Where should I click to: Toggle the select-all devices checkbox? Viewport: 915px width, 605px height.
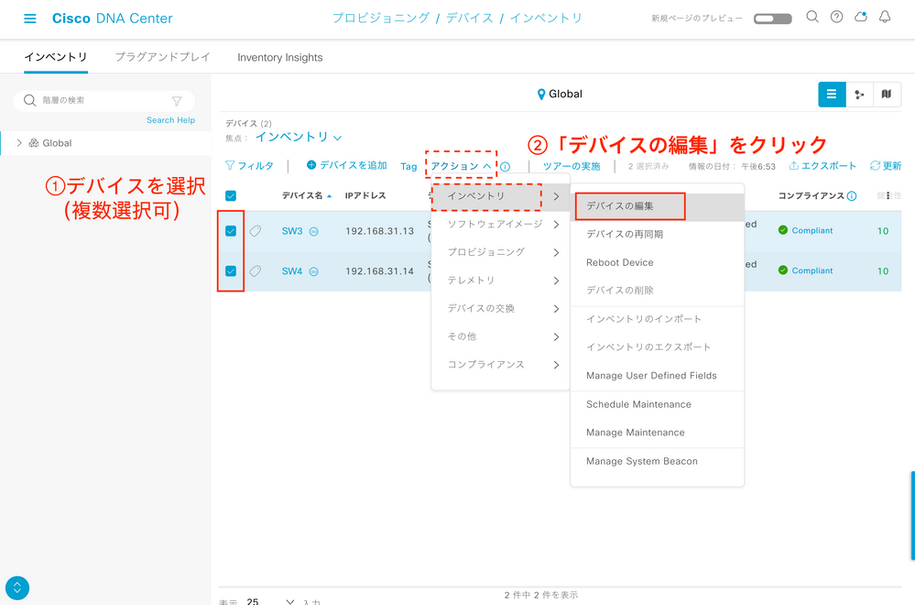click(x=231, y=196)
